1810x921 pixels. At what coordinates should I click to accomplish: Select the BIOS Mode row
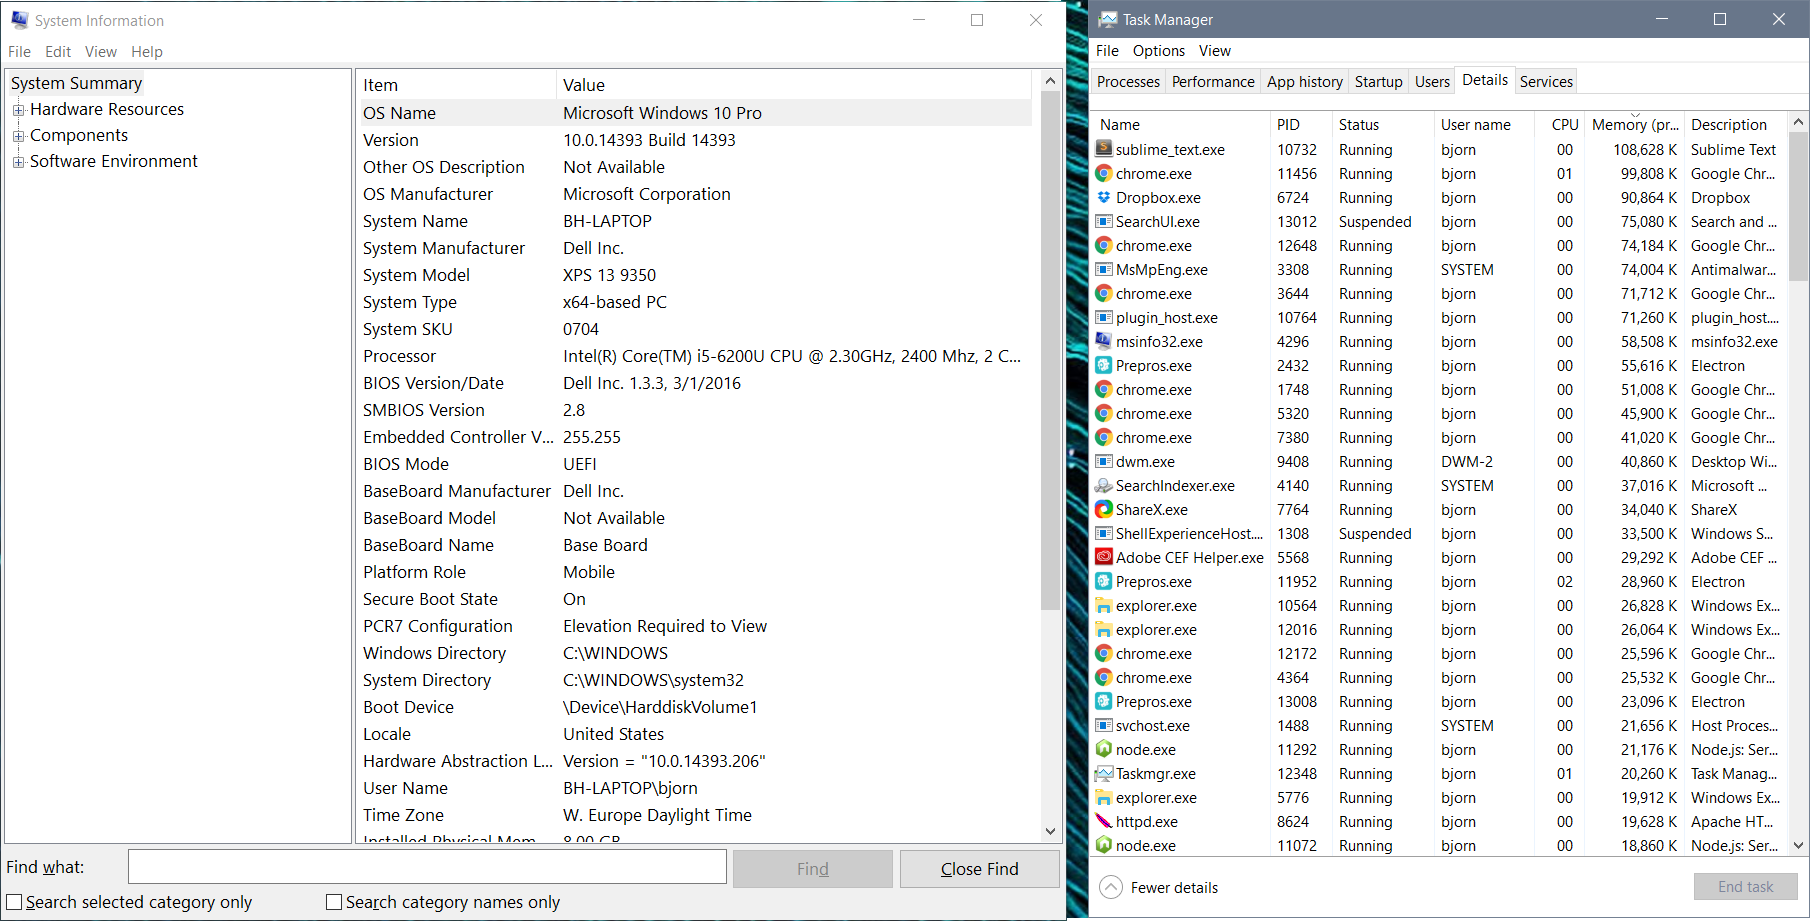tap(695, 464)
